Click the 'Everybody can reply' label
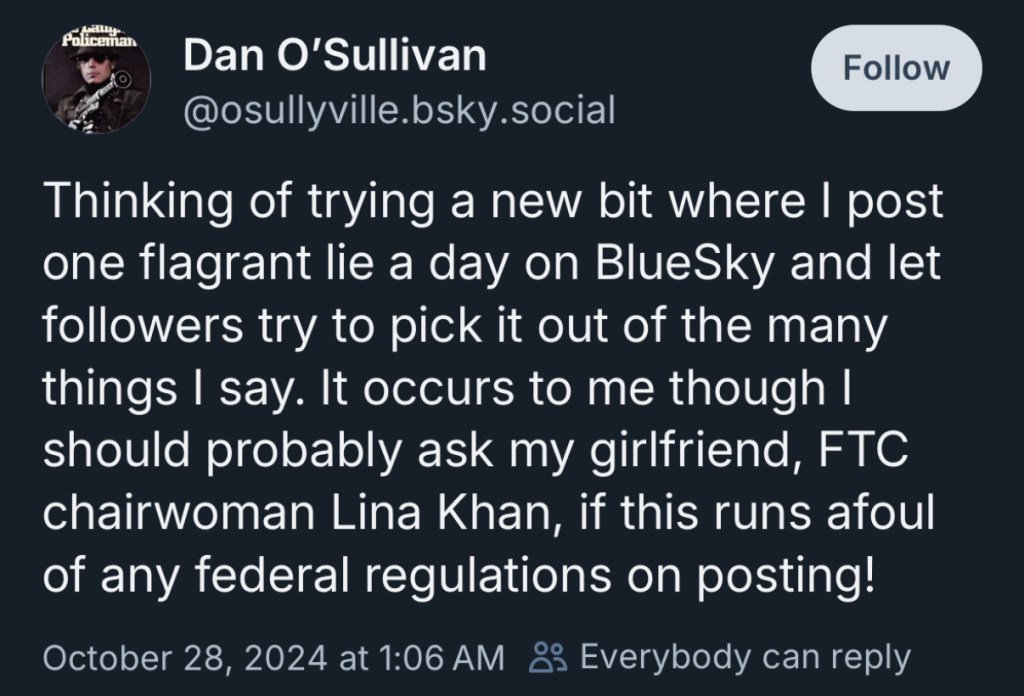The image size is (1024, 696). [x=745, y=657]
